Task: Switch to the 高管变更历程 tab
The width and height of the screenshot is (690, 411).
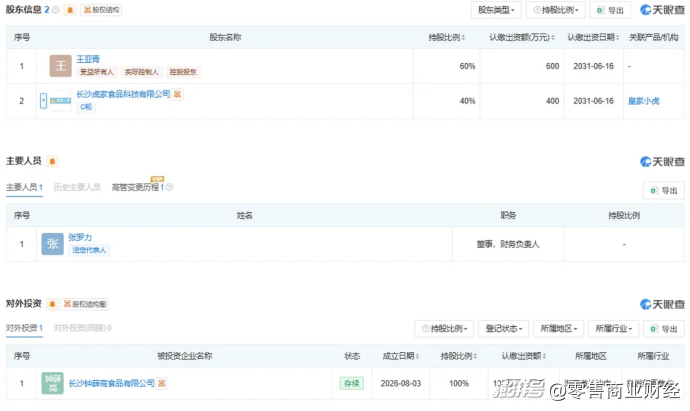Action: (x=138, y=187)
